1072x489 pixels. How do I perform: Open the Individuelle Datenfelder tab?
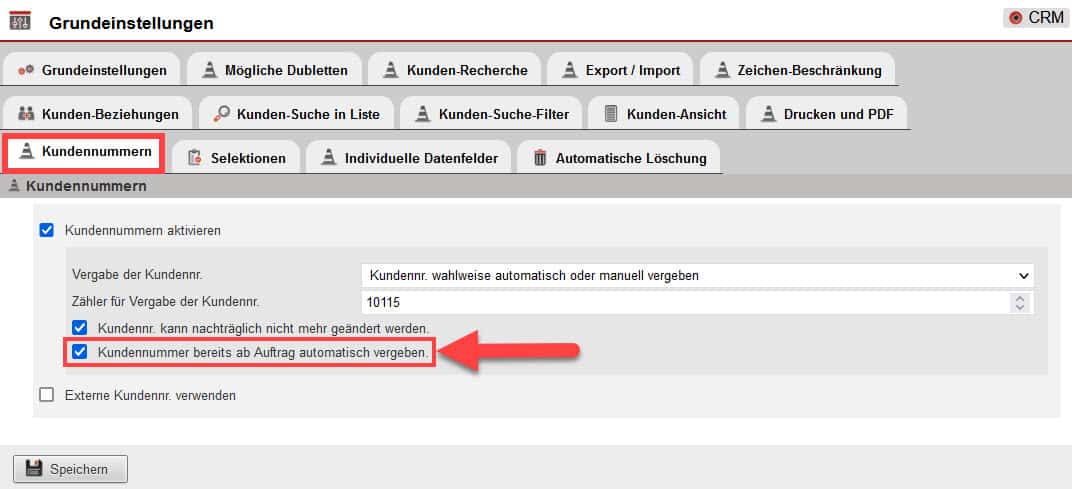[x=409, y=158]
